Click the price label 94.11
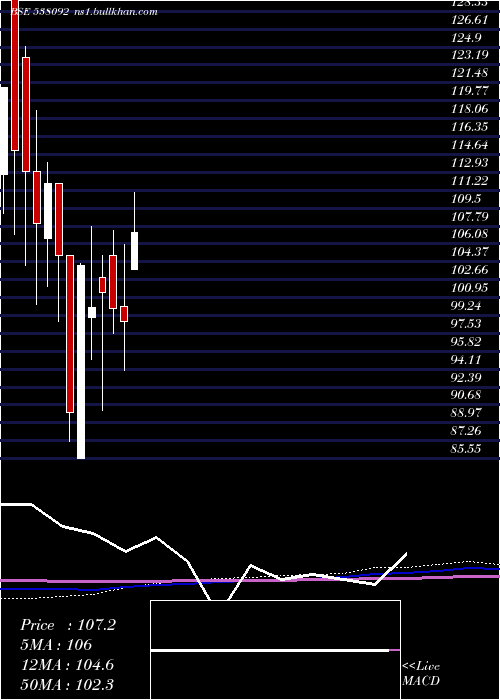500x700 pixels. [467, 359]
